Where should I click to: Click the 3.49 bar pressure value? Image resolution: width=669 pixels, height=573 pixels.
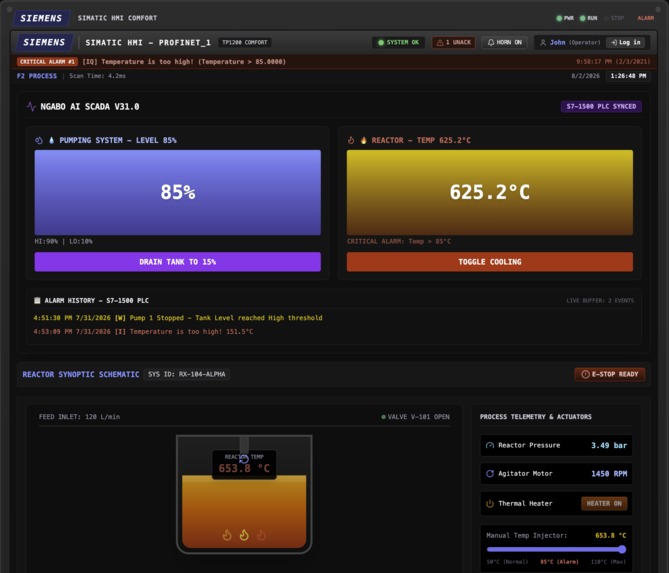[609, 445]
